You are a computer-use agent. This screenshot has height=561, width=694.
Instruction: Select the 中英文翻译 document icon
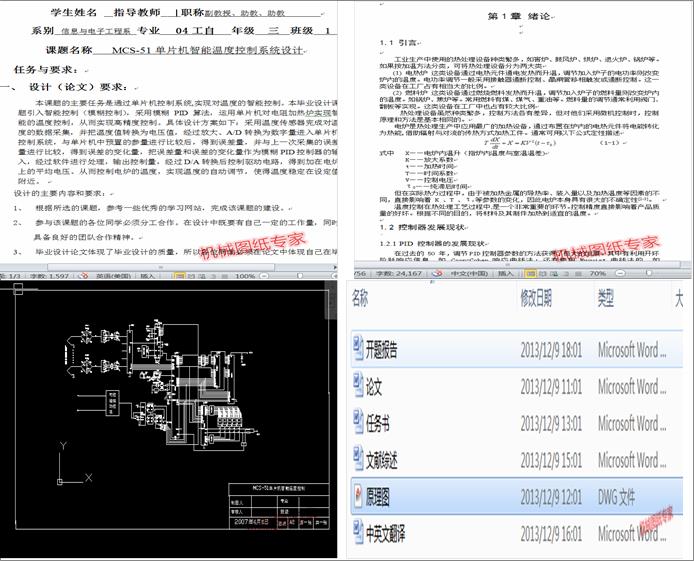[x=358, y=533]
